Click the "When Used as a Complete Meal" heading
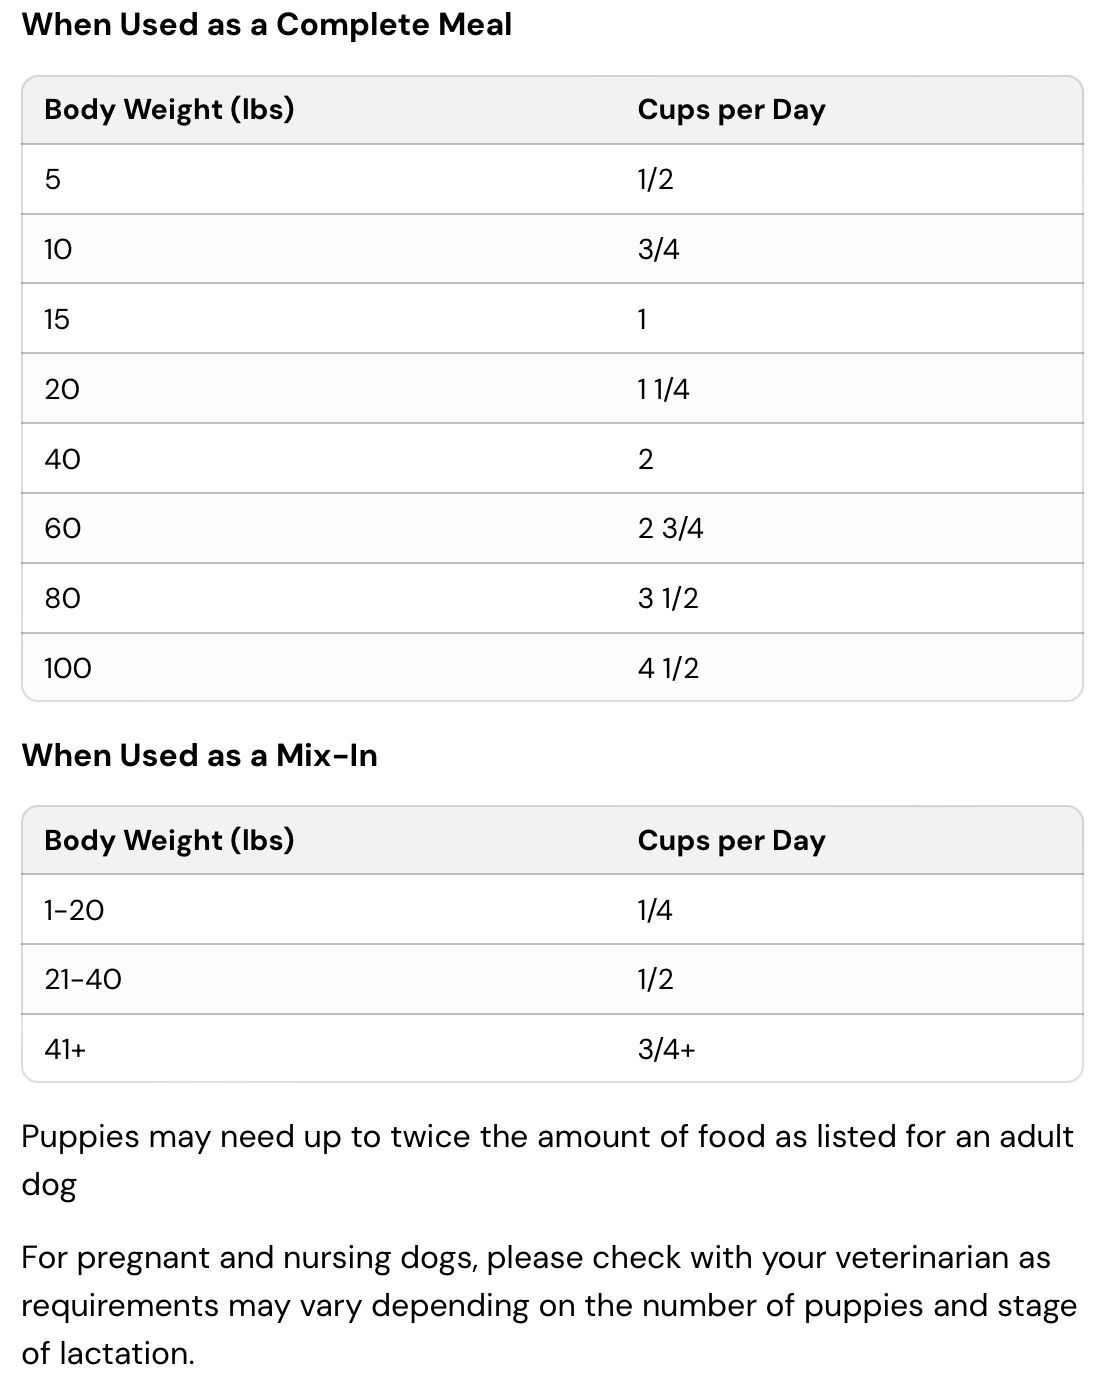This screenshot has width=1112, height=1386. pos(266,25)
